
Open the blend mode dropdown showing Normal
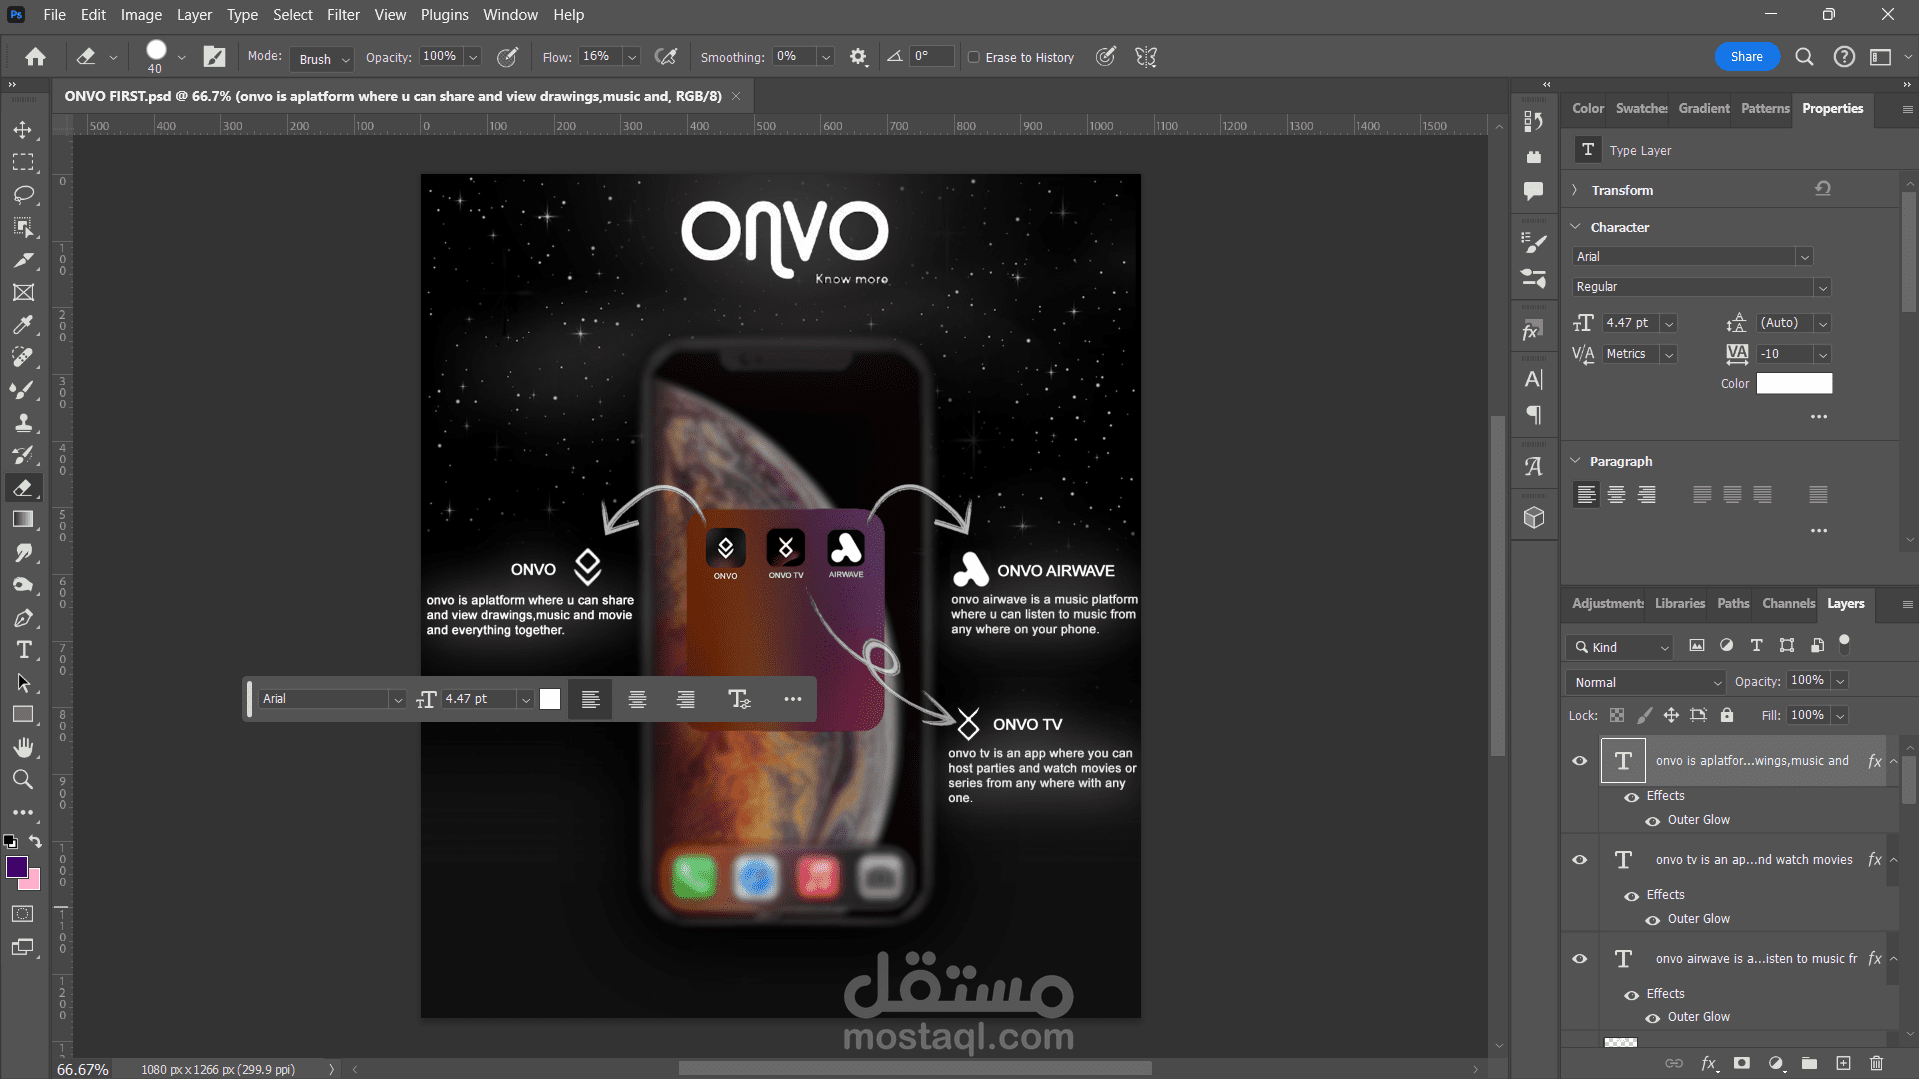(x=1646, y=683)
